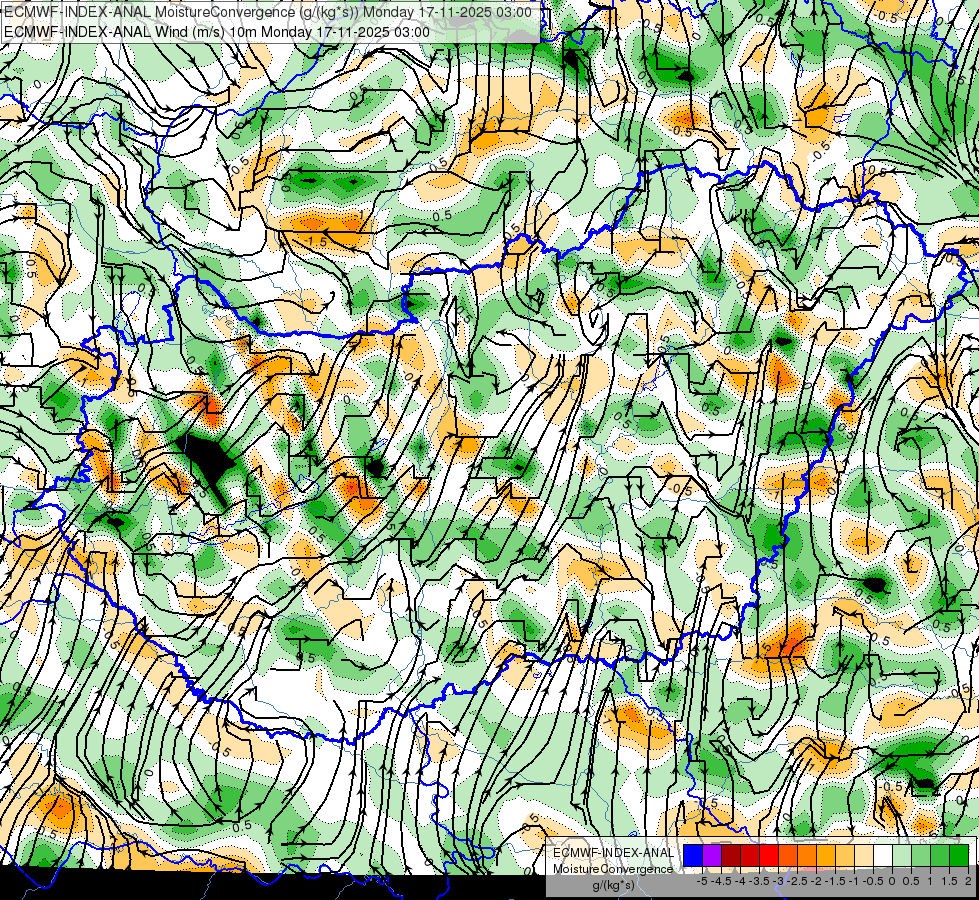
Task: Pick the light green swatch between 0.5 and 1
Action: [x=920, y=855]
